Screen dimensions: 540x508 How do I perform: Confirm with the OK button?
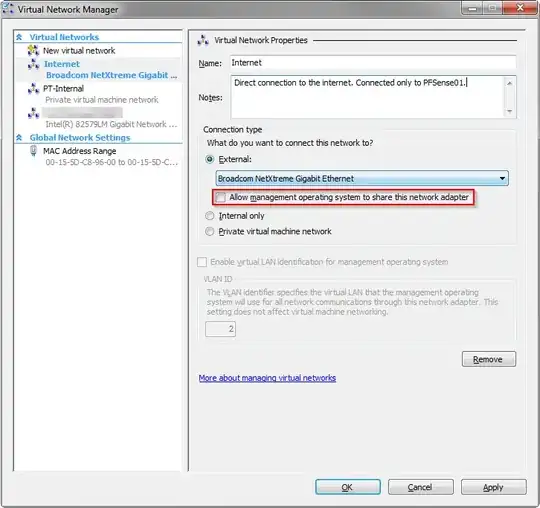tap(348, 487)
